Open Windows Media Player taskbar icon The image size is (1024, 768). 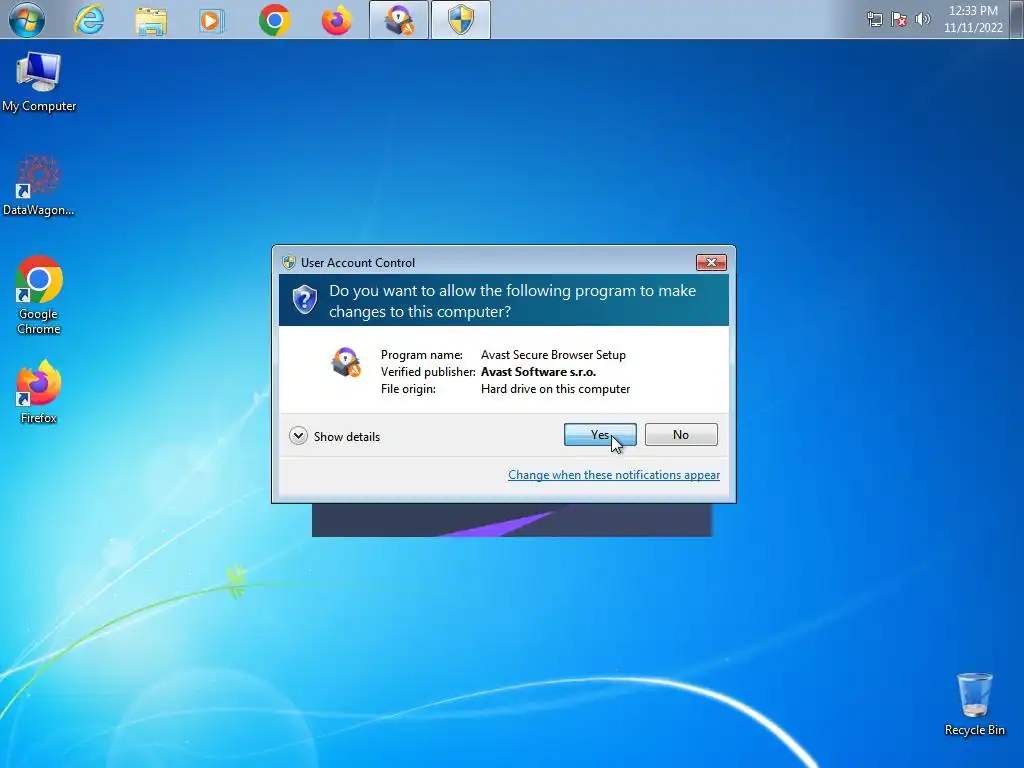tap(212, 20)
